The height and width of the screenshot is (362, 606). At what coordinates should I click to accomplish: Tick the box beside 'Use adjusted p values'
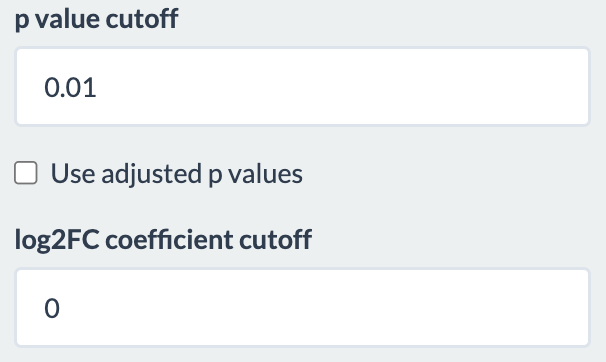coord(26,173)
